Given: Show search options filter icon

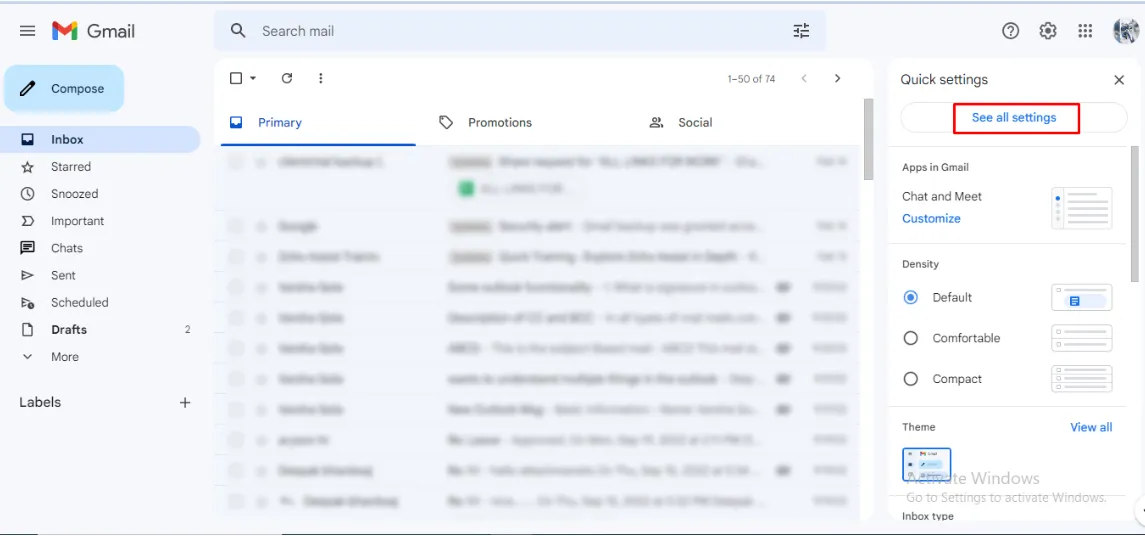Looking at the screenshot, I should (801, 31).
